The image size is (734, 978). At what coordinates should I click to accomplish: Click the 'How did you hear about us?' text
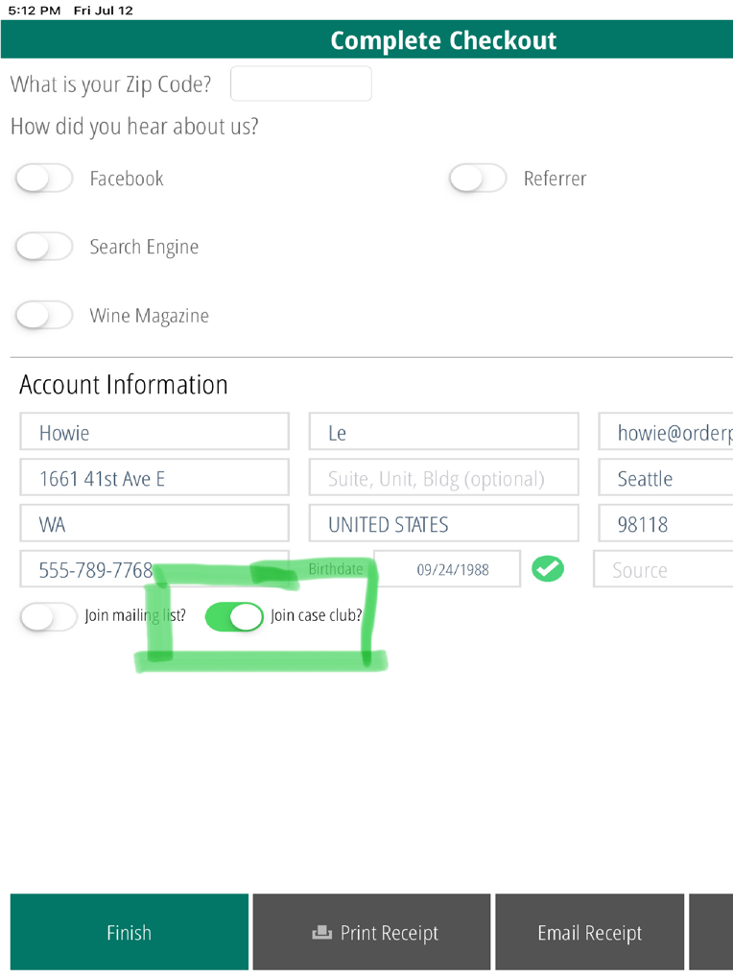134,127
